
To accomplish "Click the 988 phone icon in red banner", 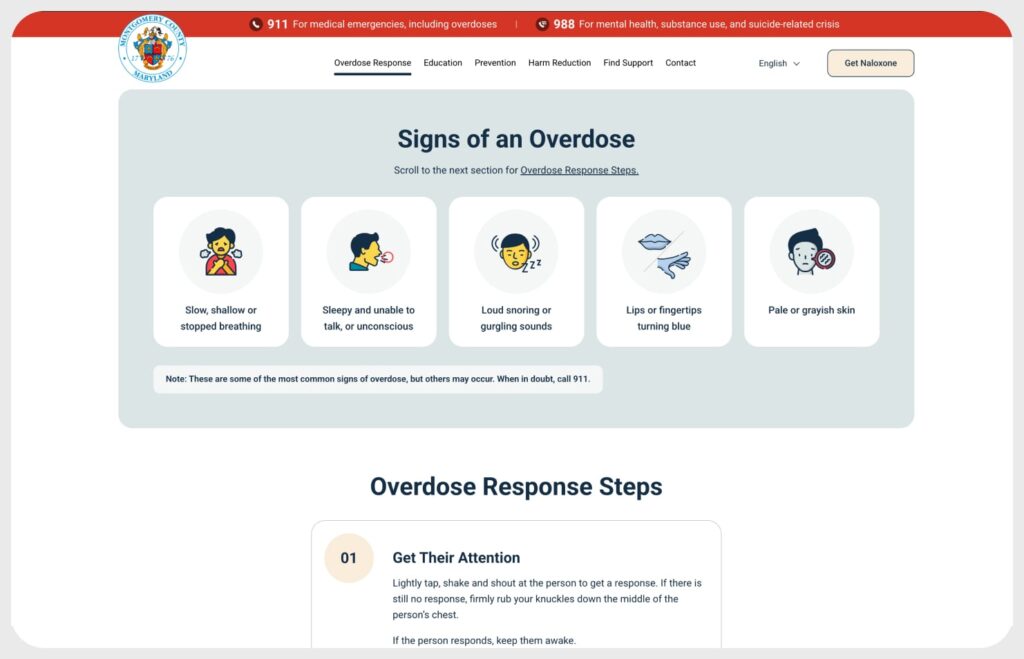I will [541, 23].
